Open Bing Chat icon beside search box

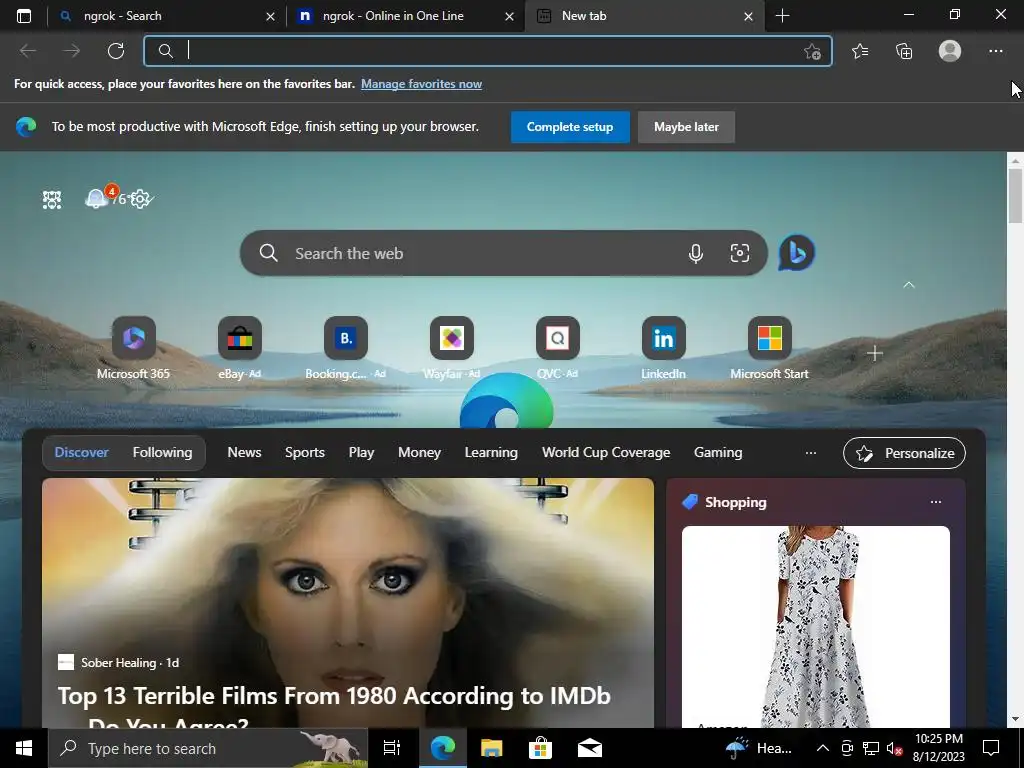tap(797, 253)
